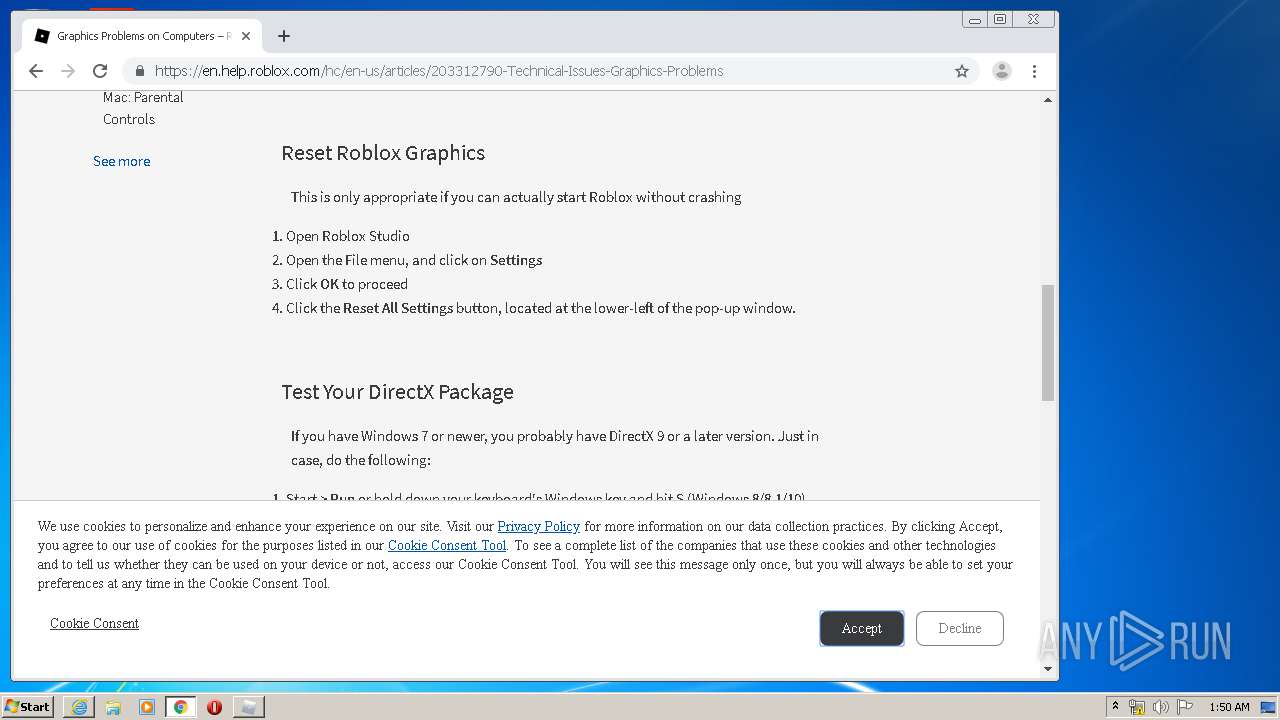
Task: Switch to Chrome in the taskbar
Action: tap(181, 707)
